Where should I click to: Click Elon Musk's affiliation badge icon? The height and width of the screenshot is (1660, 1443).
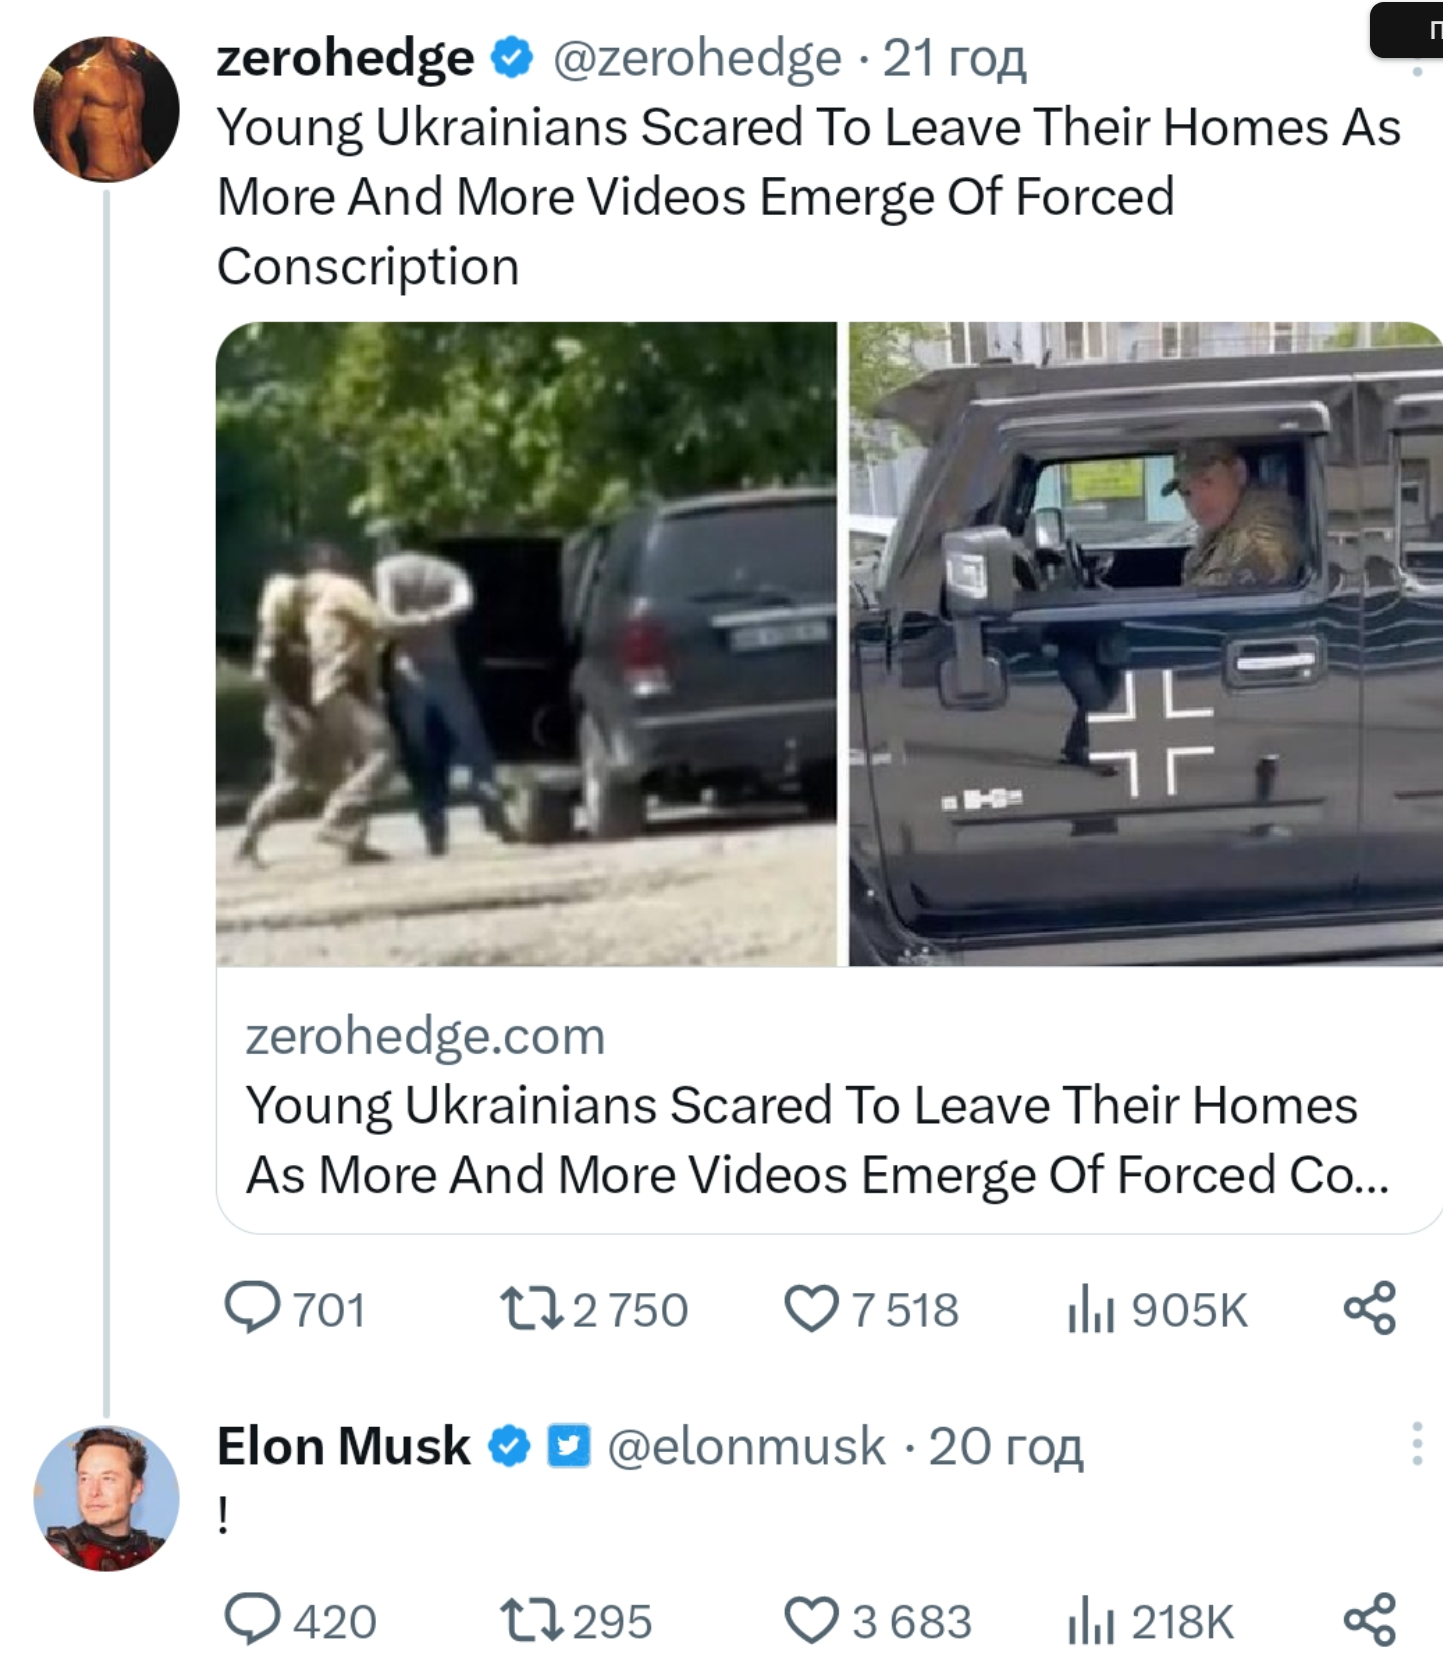tap(568, 1446)
